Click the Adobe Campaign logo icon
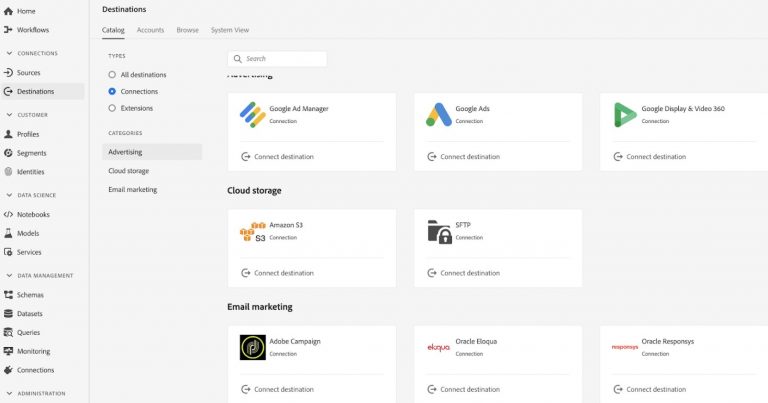 coord(252,347)
